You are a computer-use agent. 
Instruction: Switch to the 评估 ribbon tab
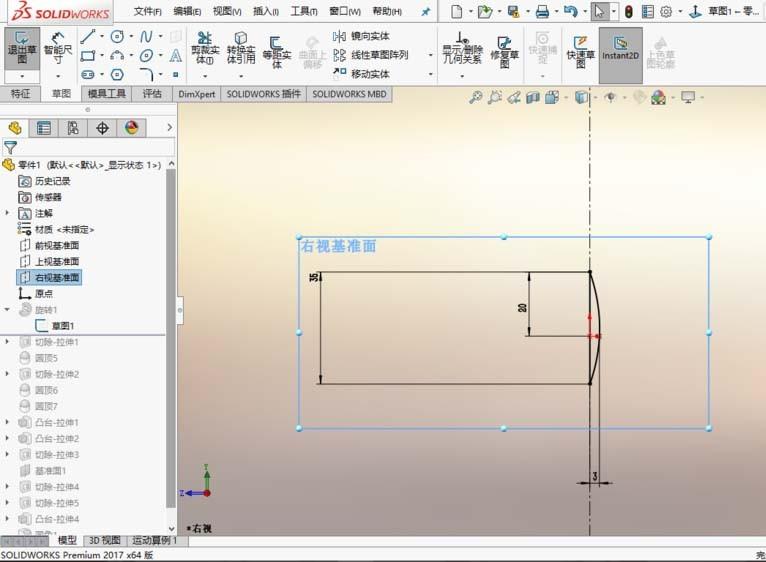pos(152,94)
